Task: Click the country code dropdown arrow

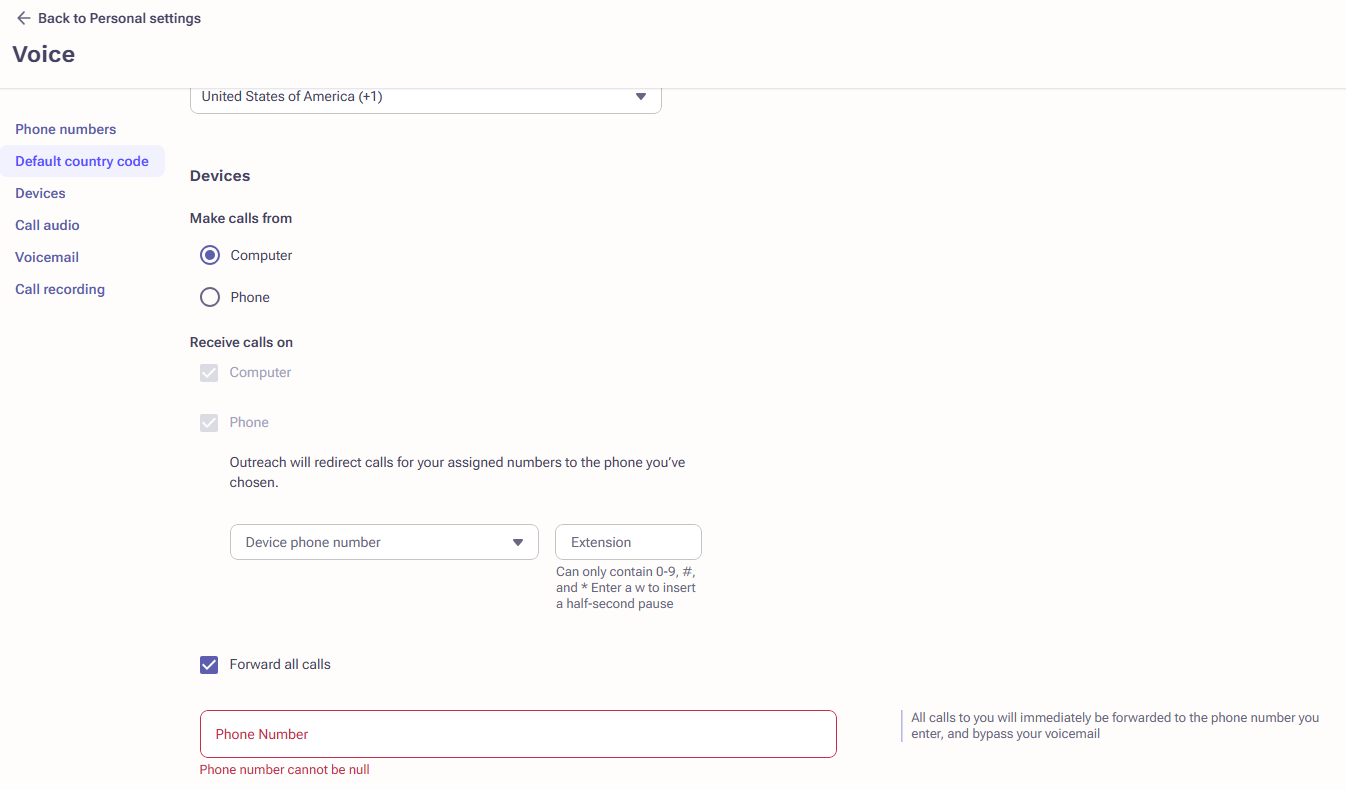Action: (x=641, y=97)
